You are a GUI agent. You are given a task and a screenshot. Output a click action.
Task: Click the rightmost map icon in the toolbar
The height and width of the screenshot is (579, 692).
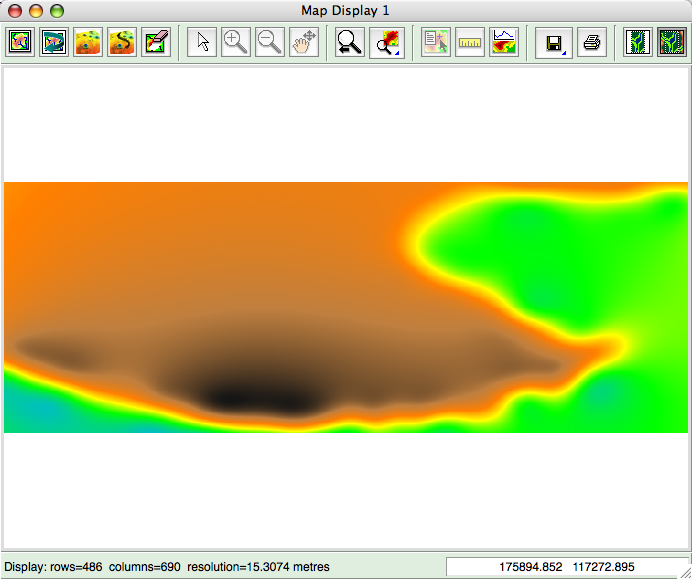point(671,42)
